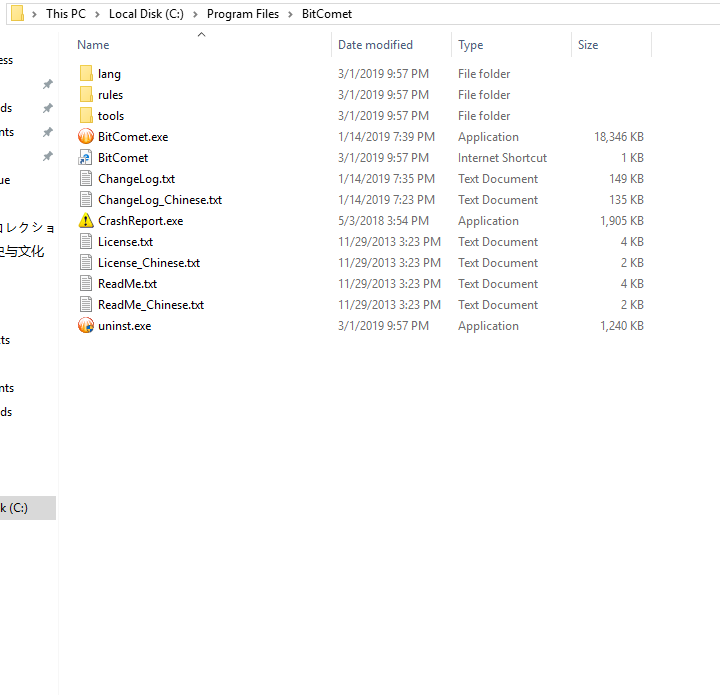The width and height of the screenshot is (720, 695).
Task: Click the License_Chinese.txt document icon
Action: (86, 263)
